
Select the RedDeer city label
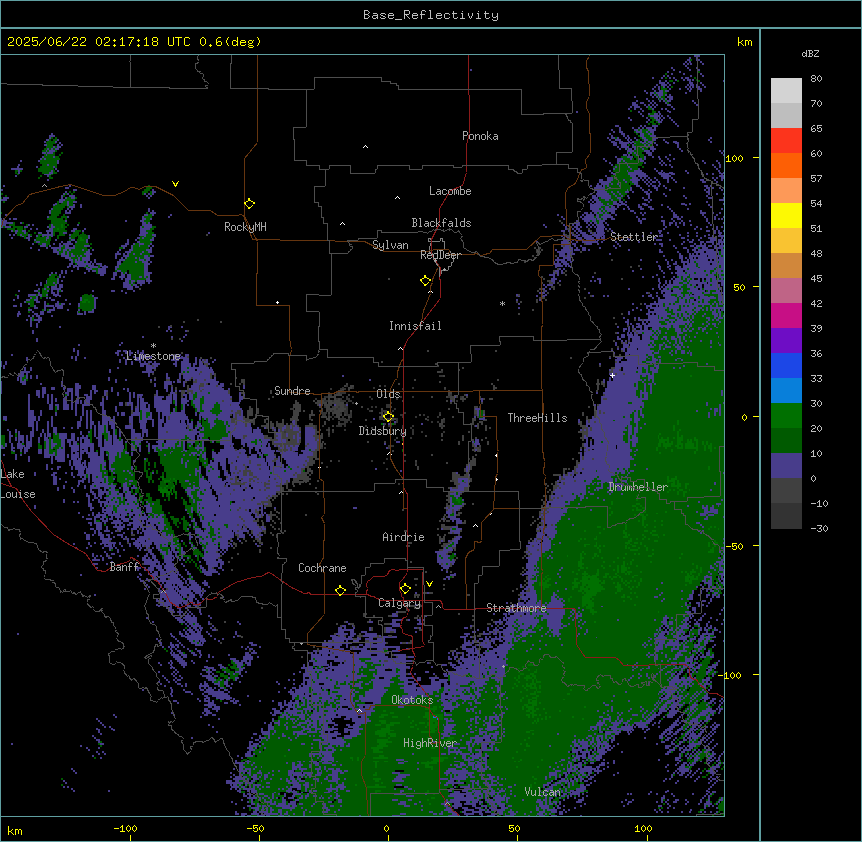pyautogui.click(x=440, y=255)
